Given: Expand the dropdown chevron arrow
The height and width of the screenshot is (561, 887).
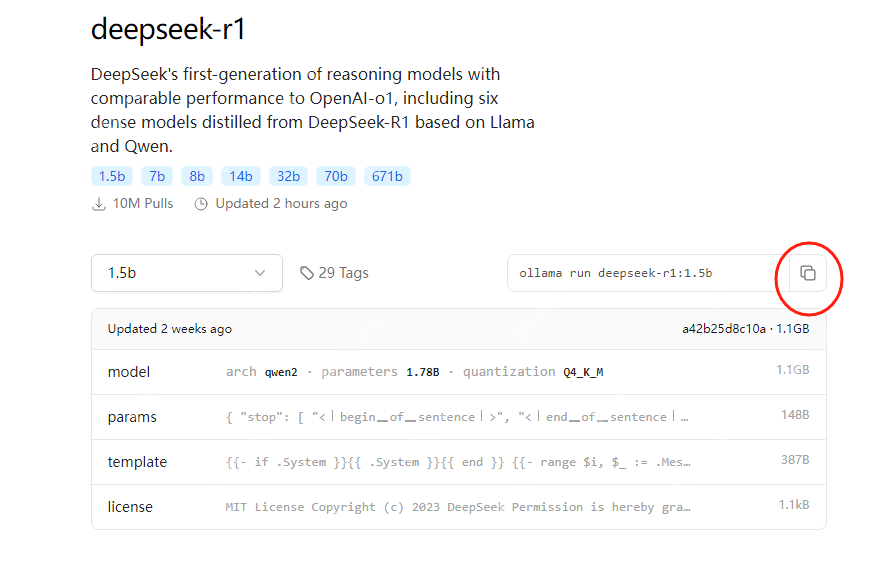Looking at the screenshot, I should (x=260, y=273).
